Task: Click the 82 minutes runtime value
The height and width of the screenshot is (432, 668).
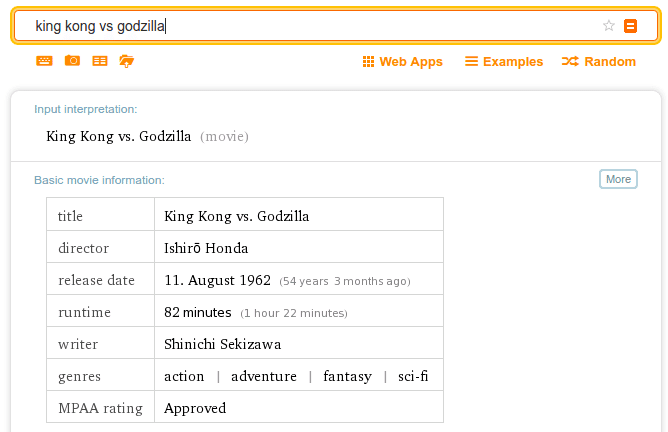Action: [x=198, y=312]
